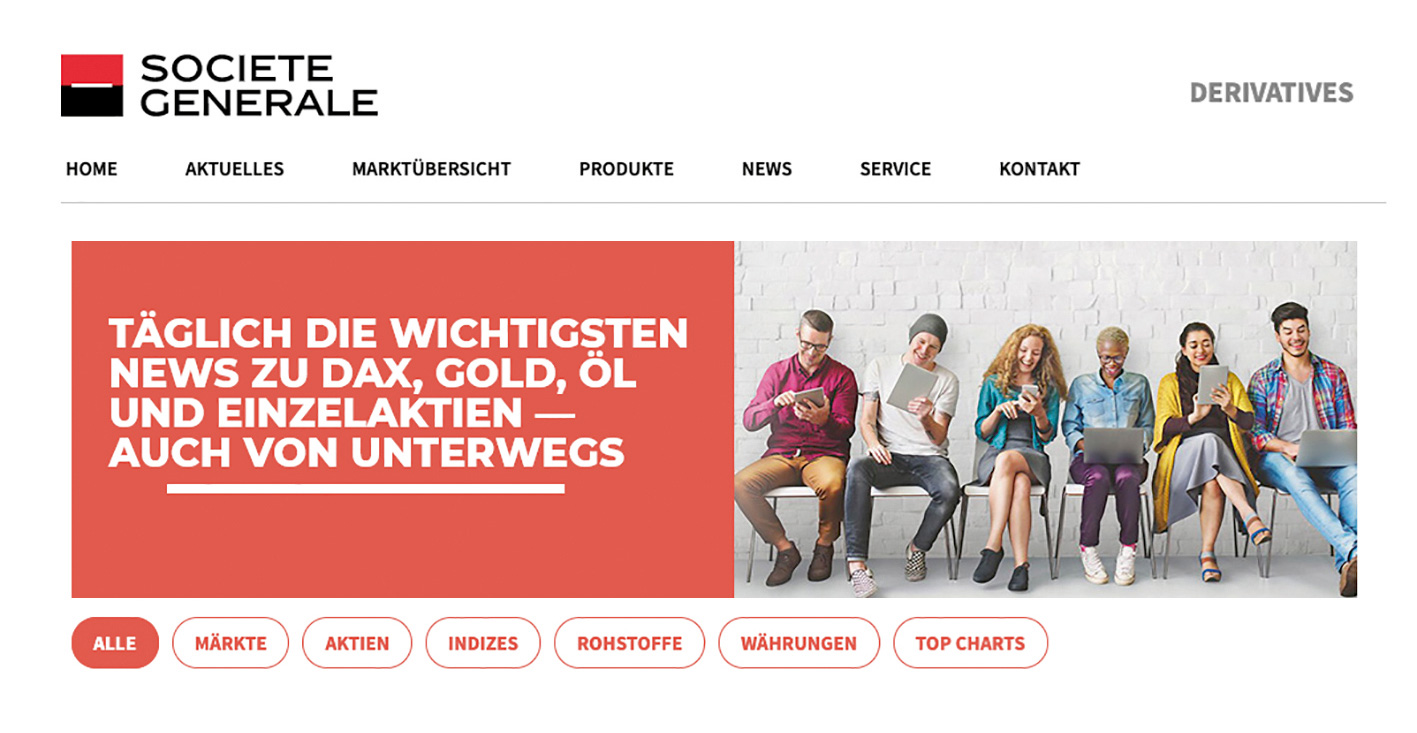Click the photo of people using devices
This screenshot has width=1417, height=733.
pyautogui.click(x=1045, y=419)
